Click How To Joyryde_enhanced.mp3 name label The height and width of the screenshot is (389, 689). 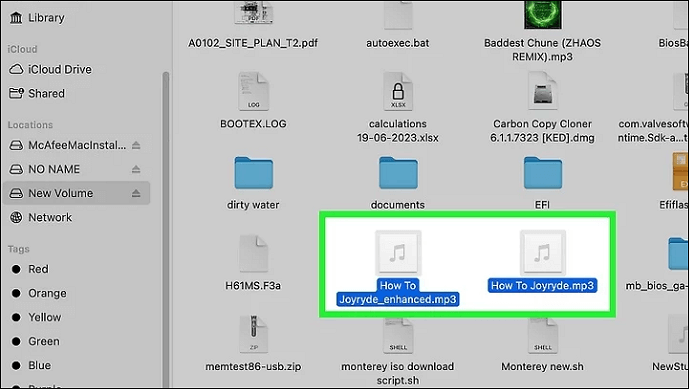[x=398, y=292]
